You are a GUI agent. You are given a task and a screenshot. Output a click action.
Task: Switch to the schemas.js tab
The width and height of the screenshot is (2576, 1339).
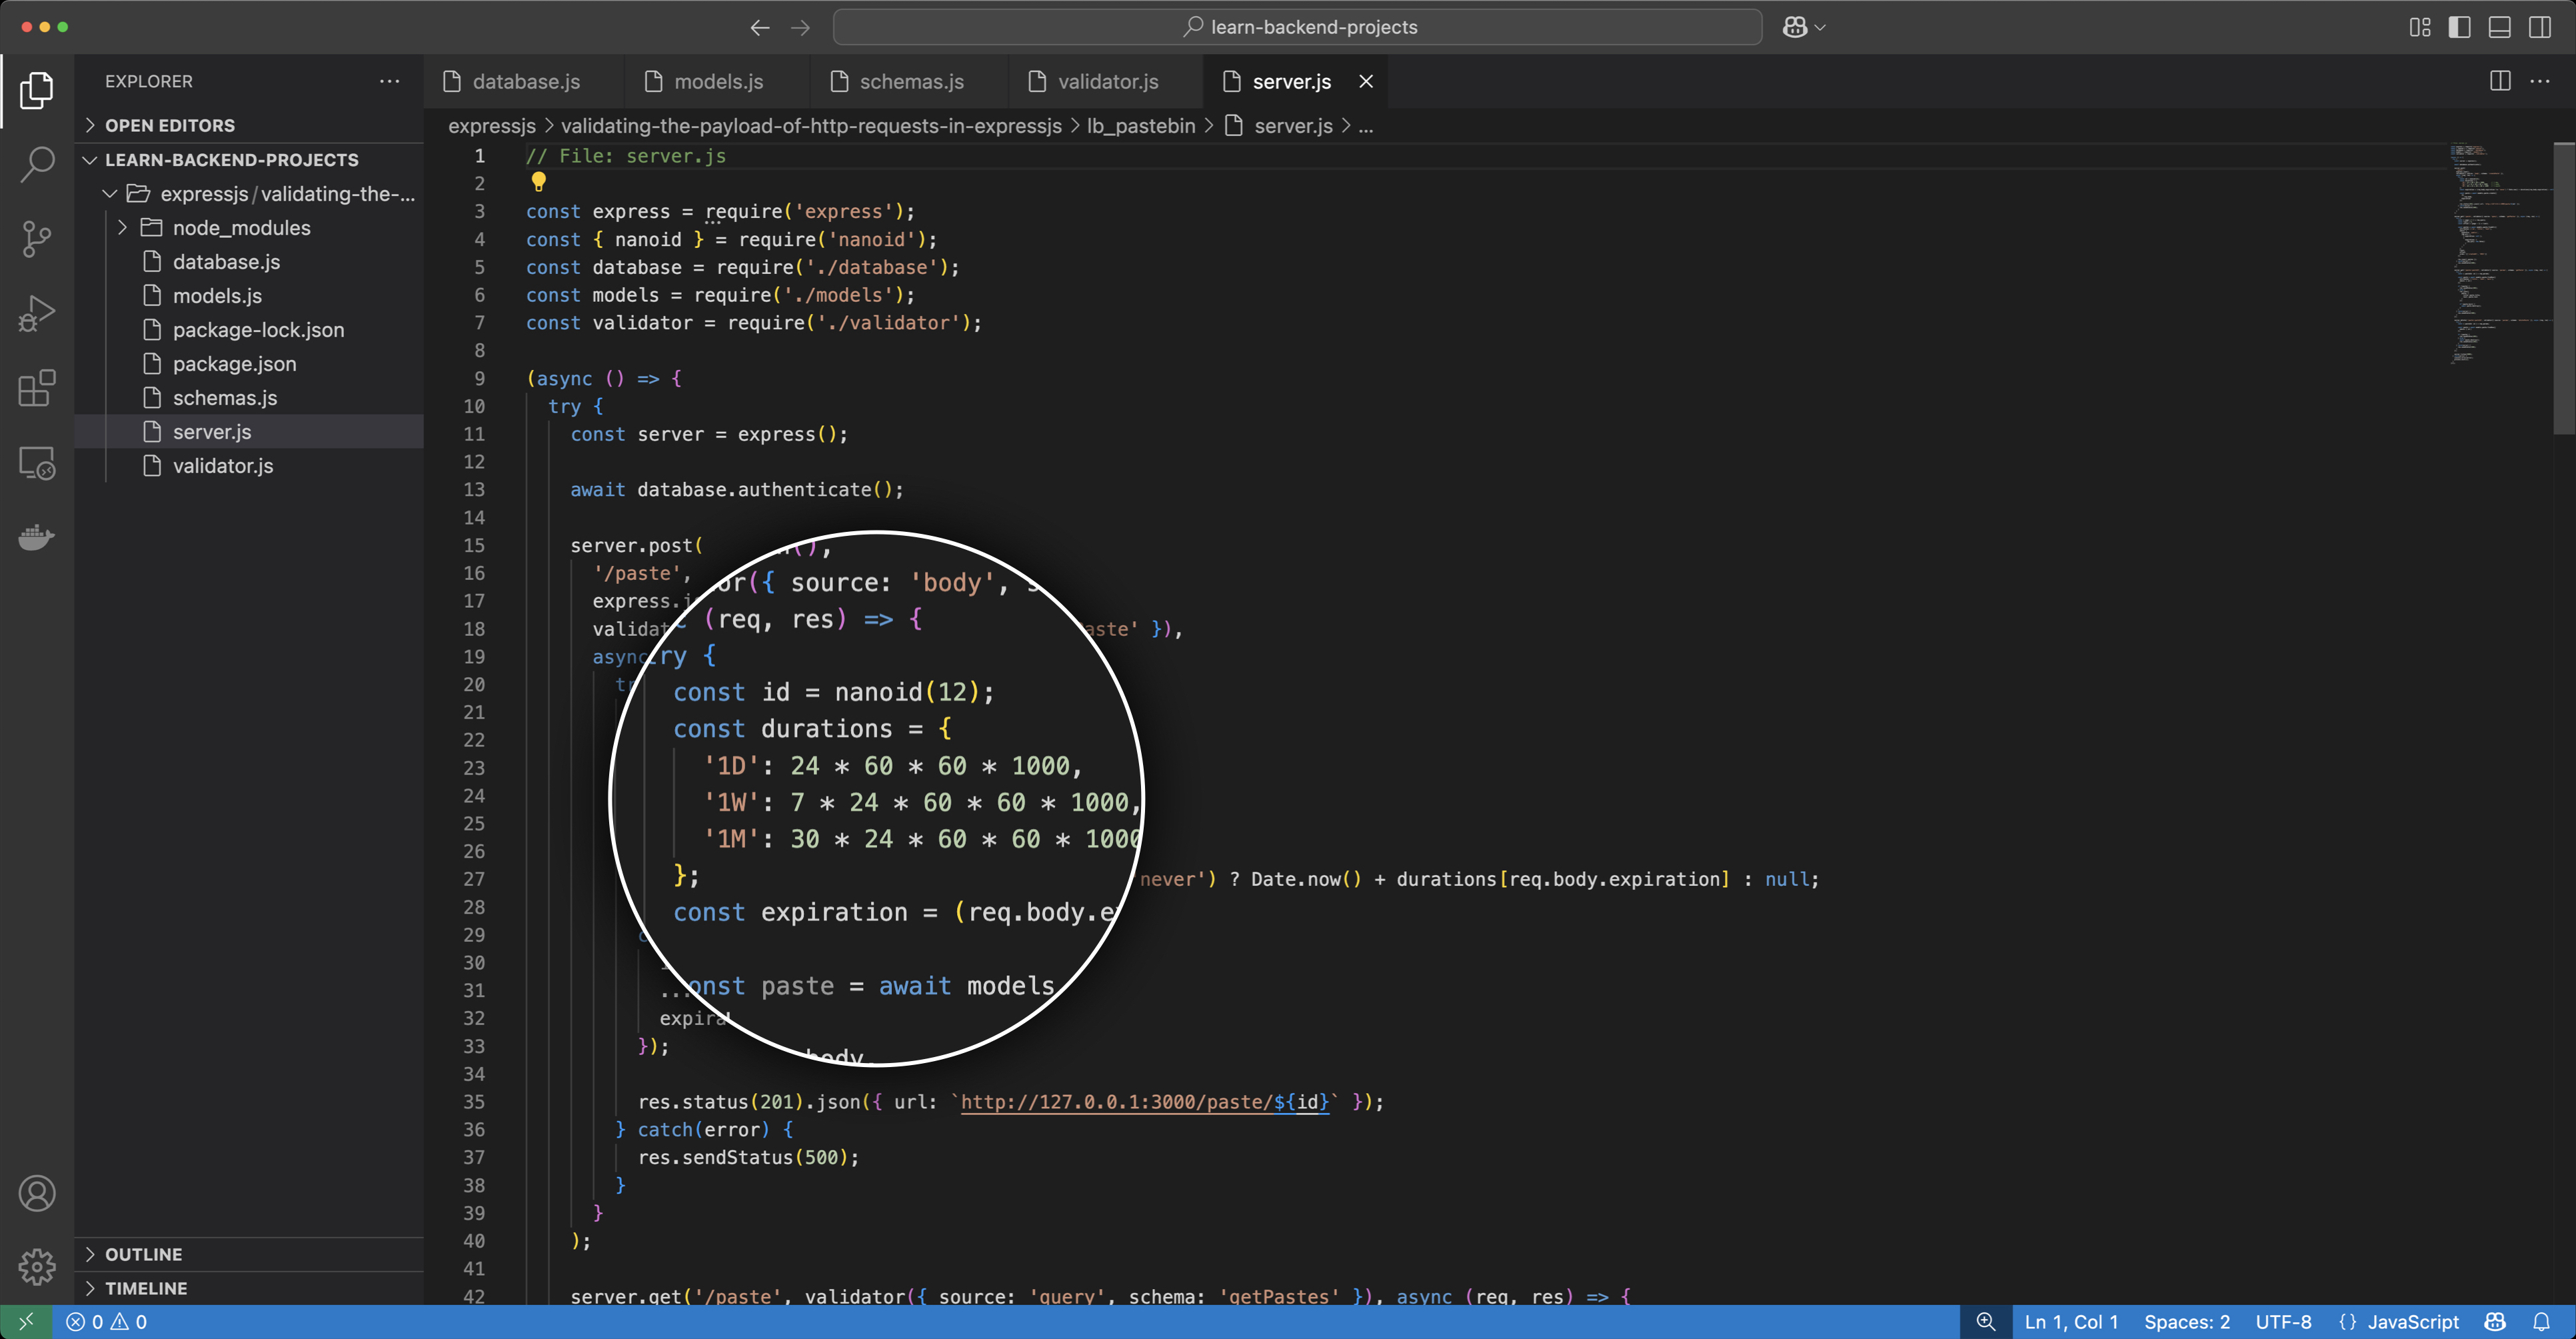pos(910,82)
